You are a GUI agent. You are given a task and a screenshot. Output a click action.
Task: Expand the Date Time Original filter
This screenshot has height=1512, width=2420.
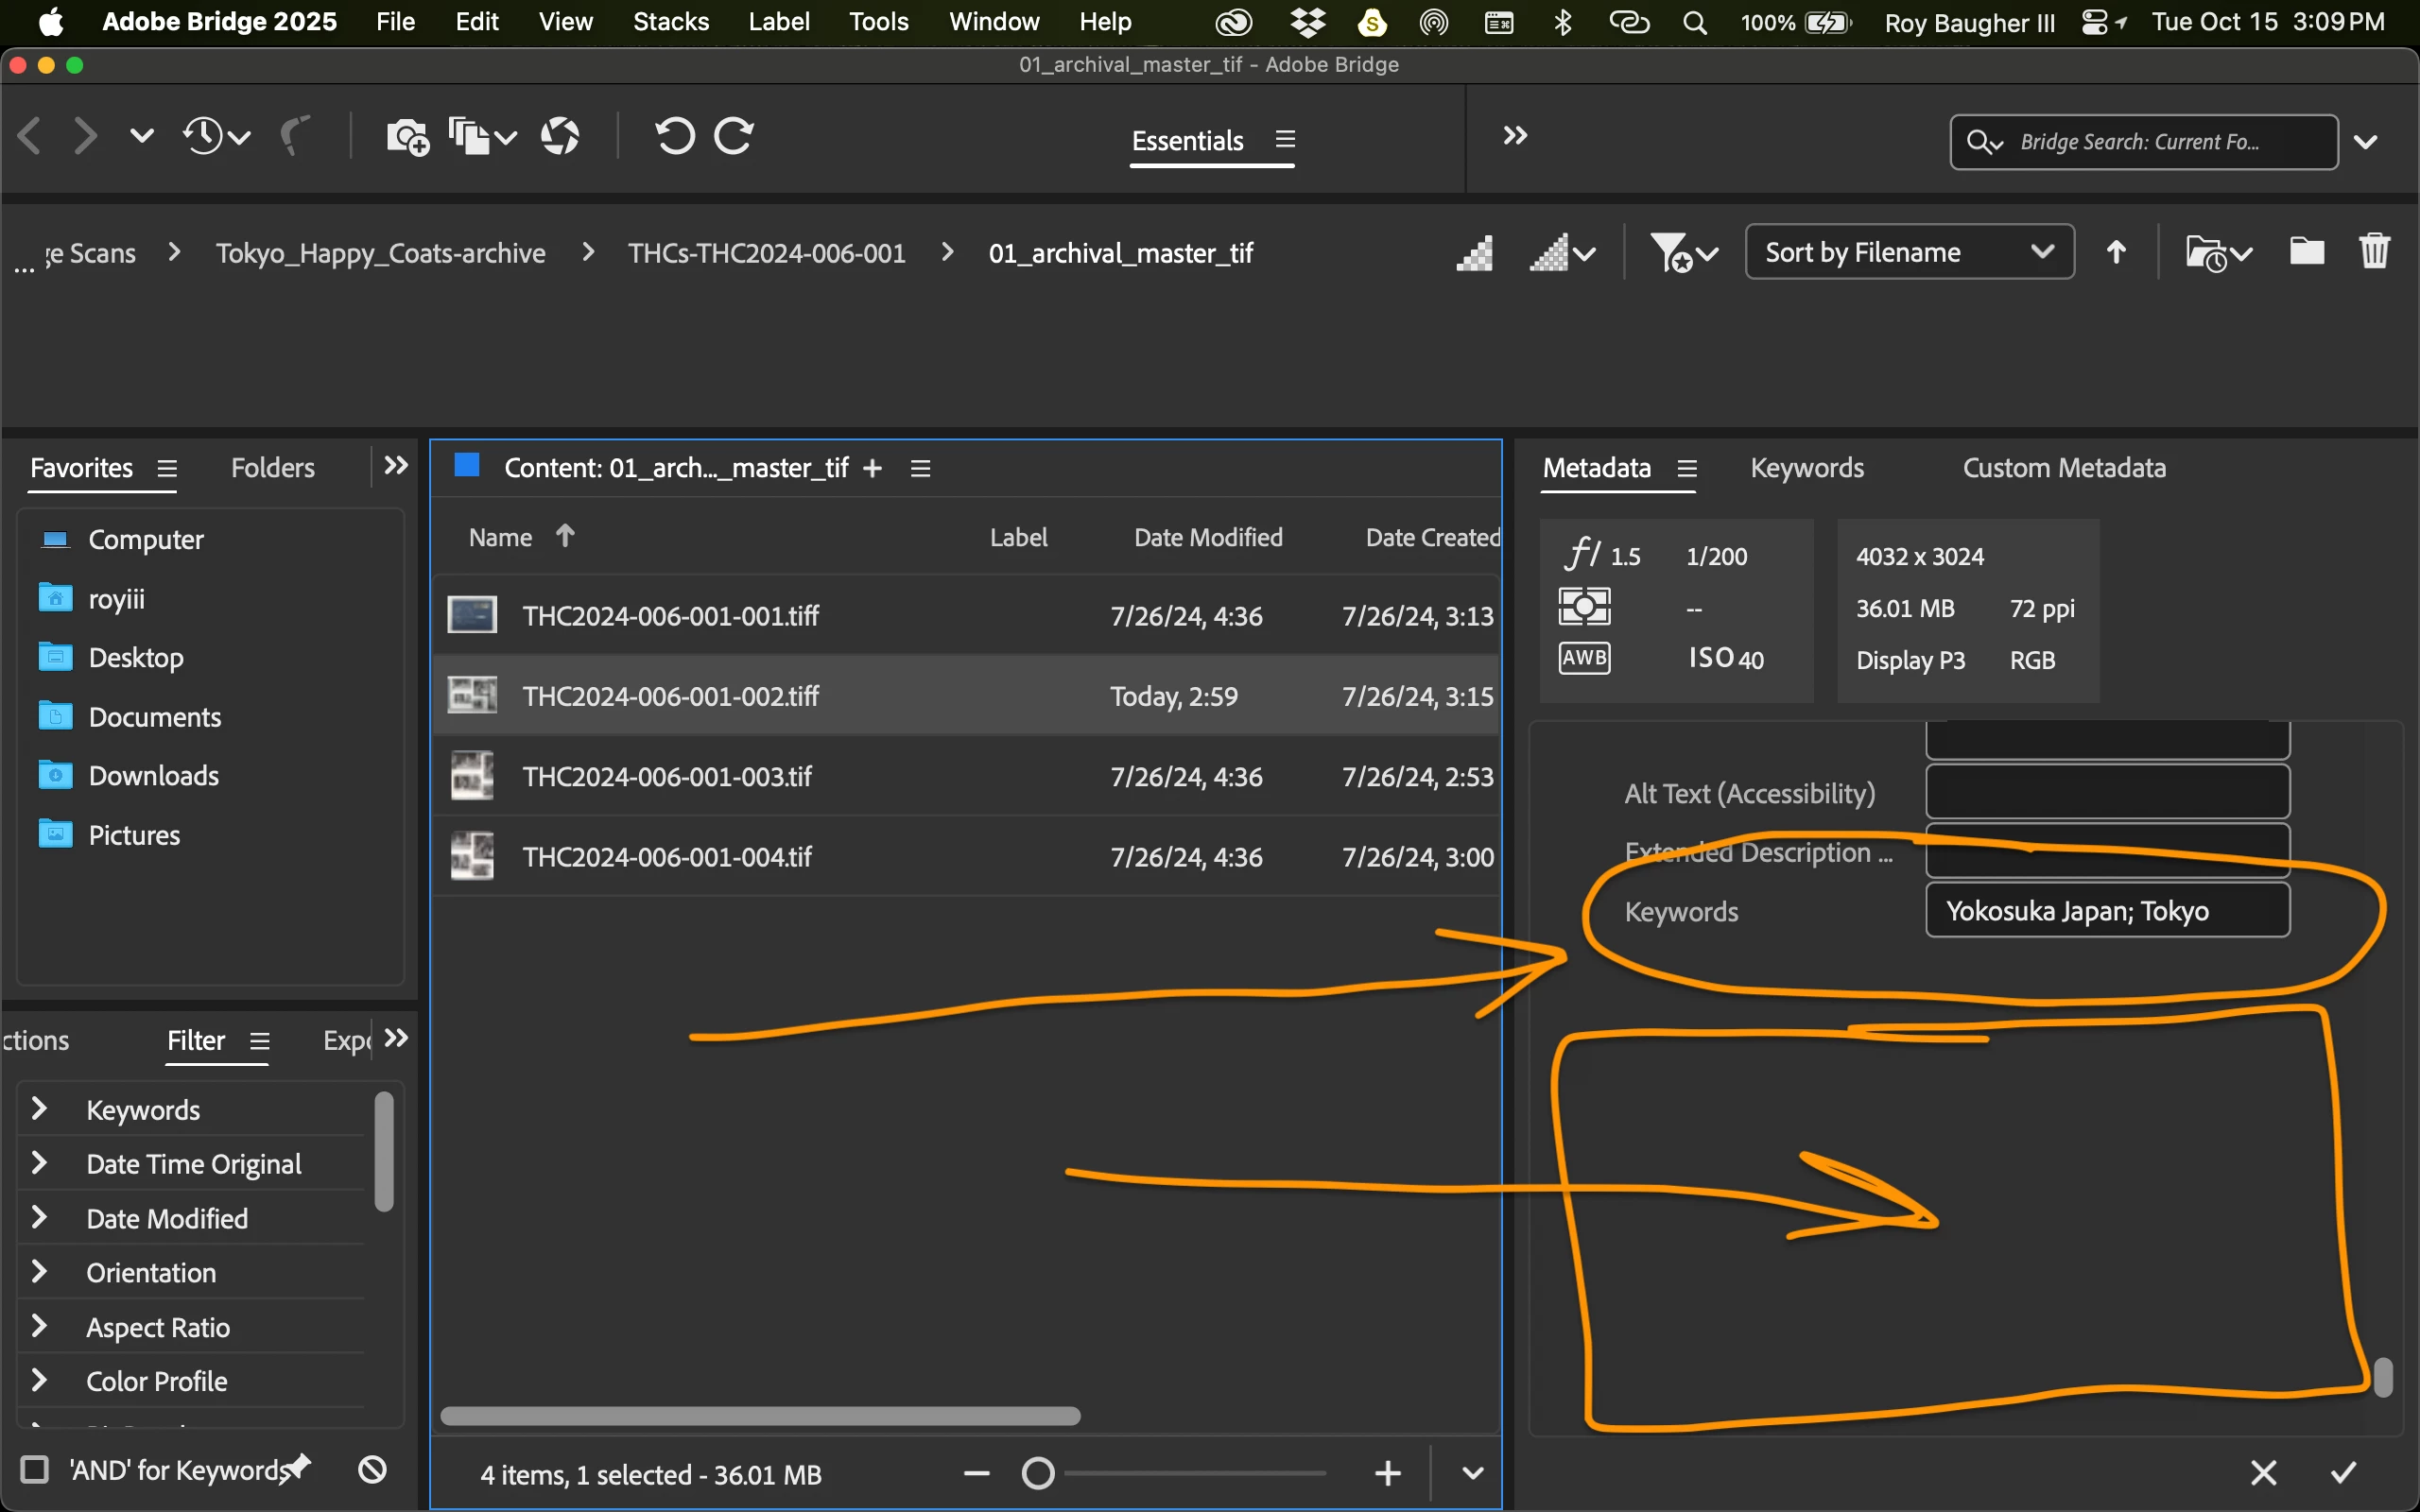[x=40, y=1163]
